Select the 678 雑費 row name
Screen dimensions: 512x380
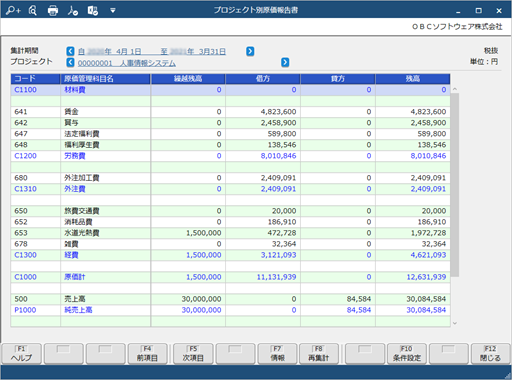pyautogui.click(x=105, y=244)
